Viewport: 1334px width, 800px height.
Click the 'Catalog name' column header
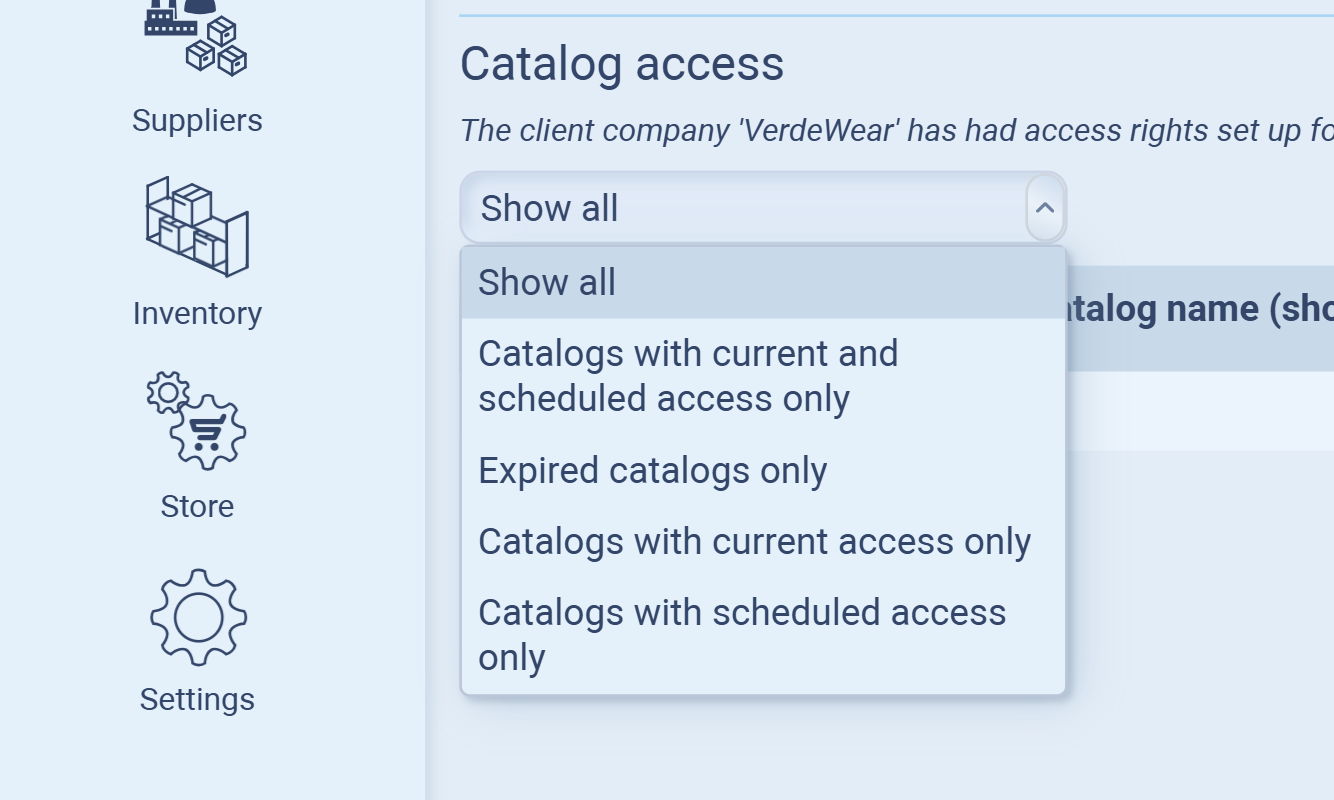coord(1200,310)
